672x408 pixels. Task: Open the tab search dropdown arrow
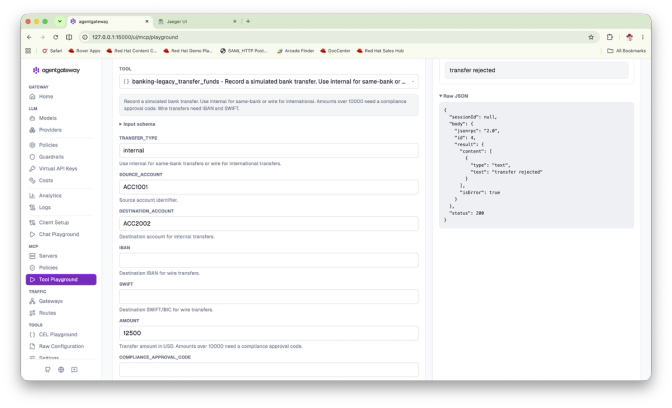tap(60, 21)
